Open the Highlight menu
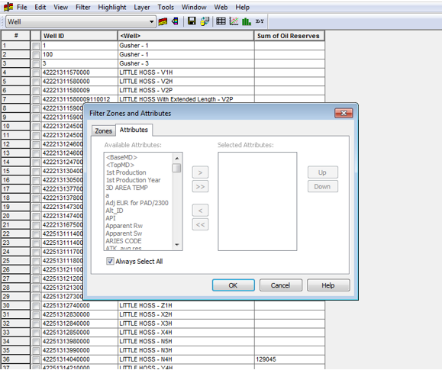Viewport: 442px width, 370px height. (x=112, y=7)
